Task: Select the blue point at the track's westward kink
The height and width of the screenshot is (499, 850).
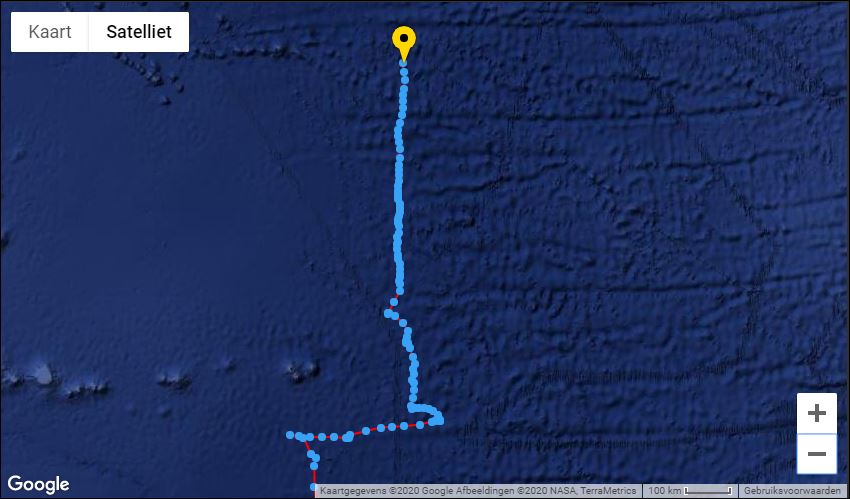Action: pyautogui.click(x=388, y=313)
